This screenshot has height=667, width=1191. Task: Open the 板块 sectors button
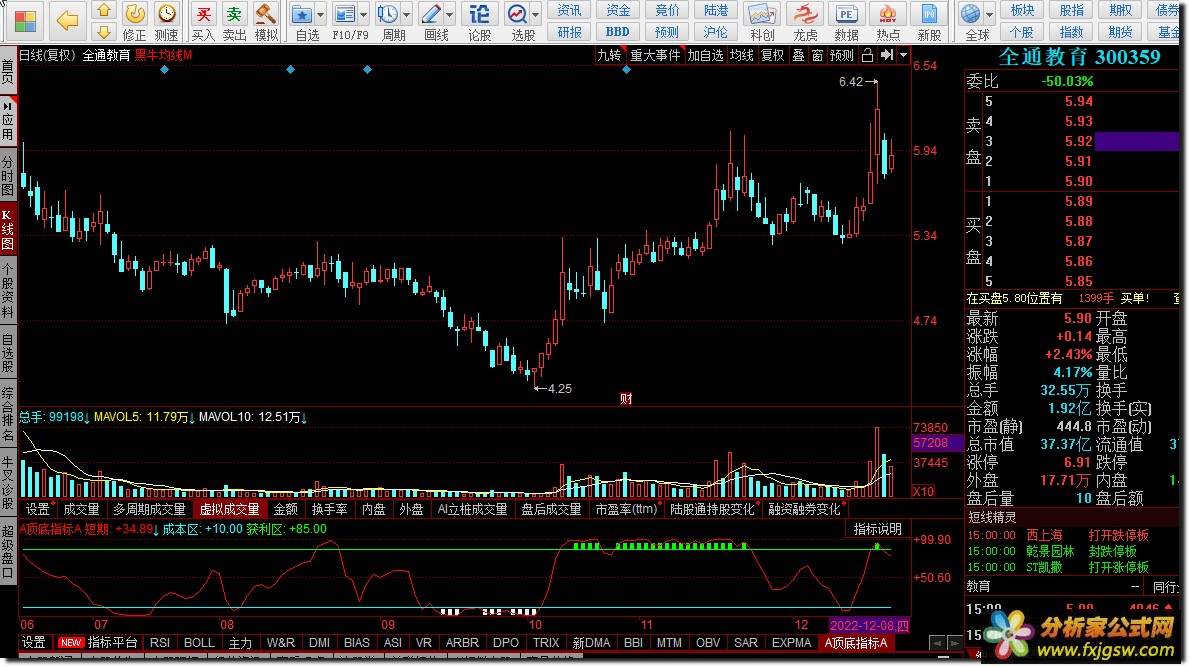coord(1022,10)
